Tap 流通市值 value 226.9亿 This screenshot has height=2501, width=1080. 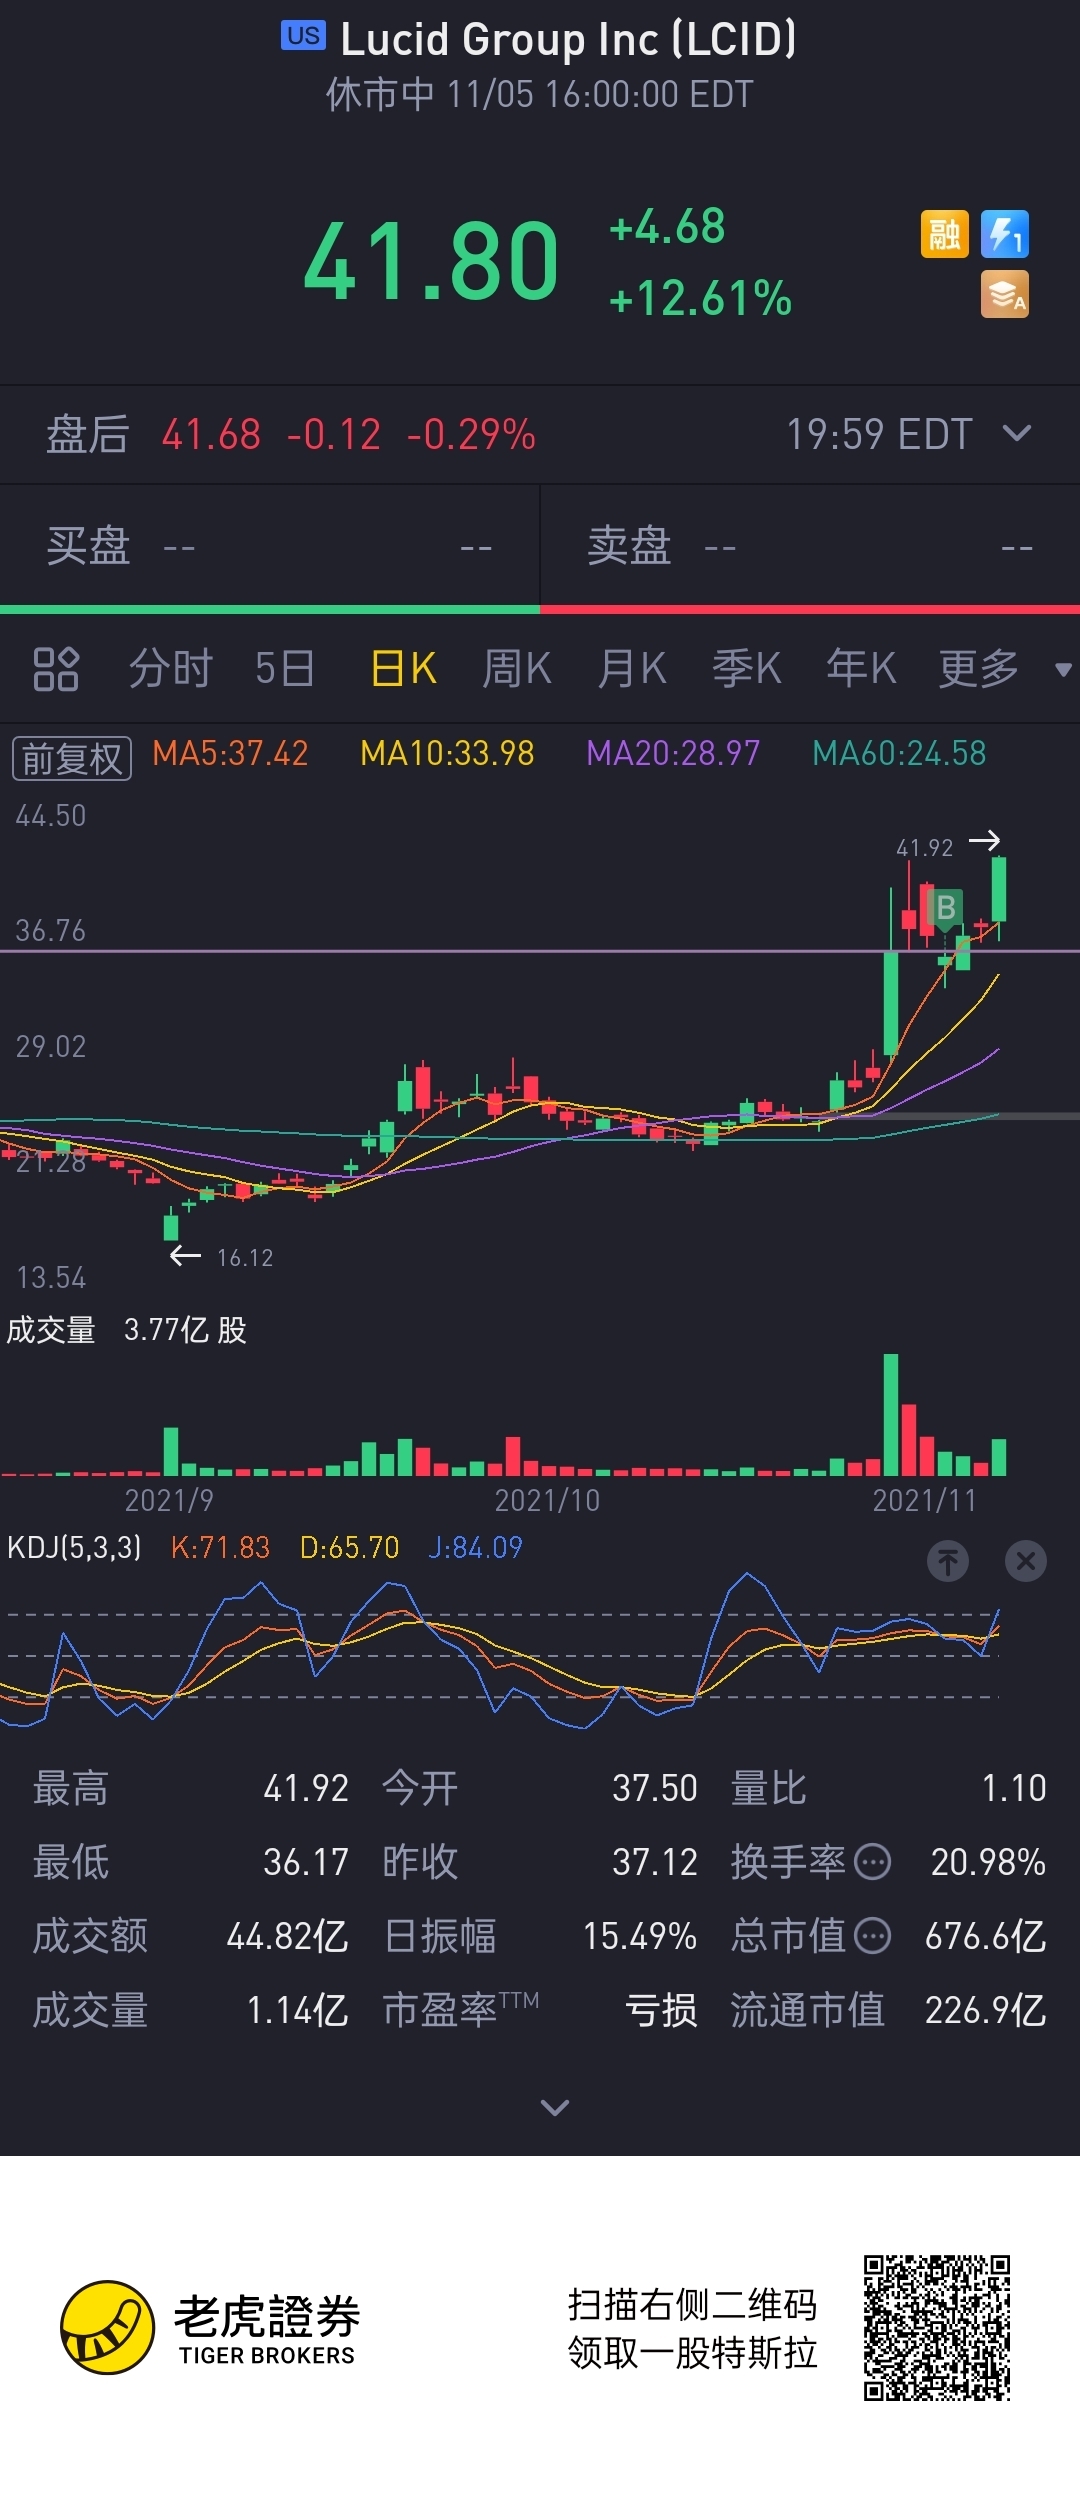point(986,2010)
